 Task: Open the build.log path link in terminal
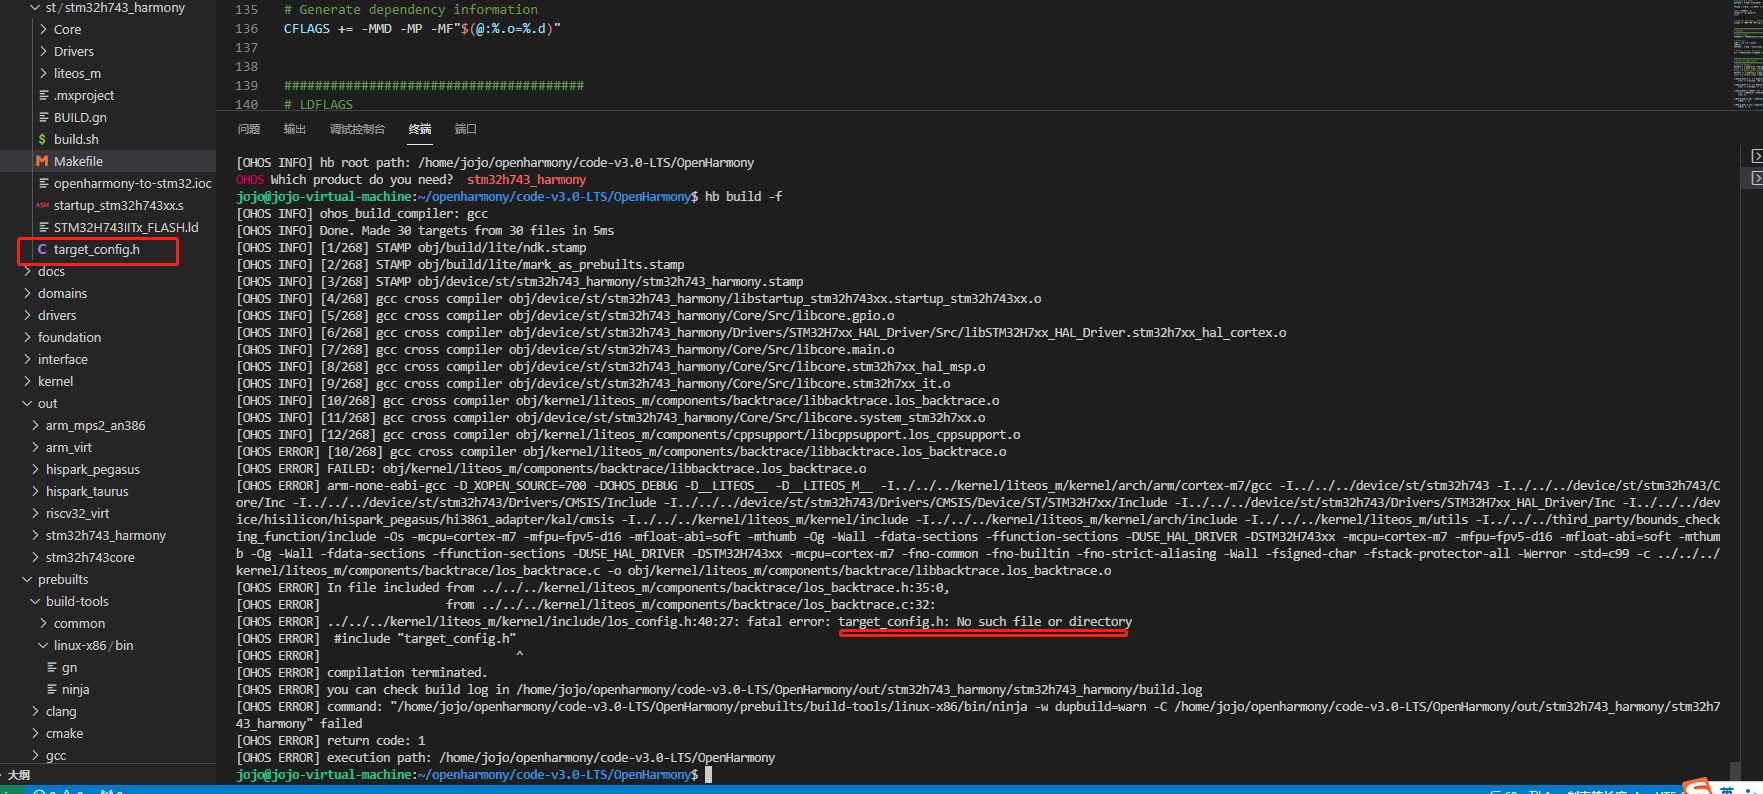click(859, 689)
